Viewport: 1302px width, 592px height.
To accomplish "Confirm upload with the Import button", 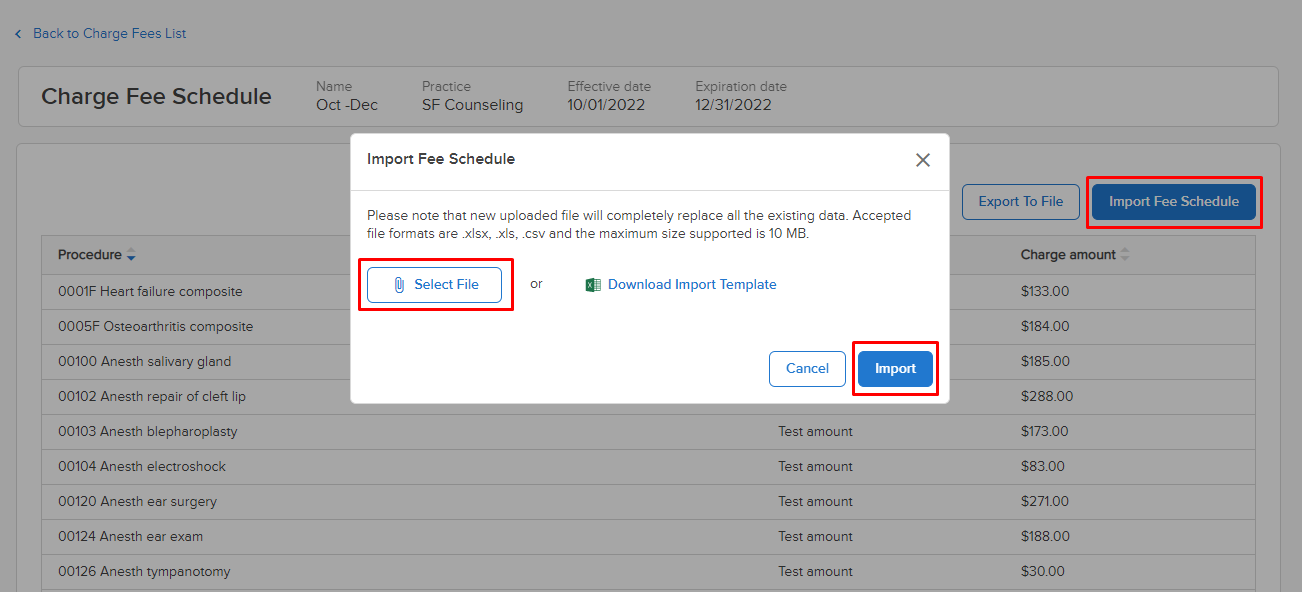I will coord(895,368).
